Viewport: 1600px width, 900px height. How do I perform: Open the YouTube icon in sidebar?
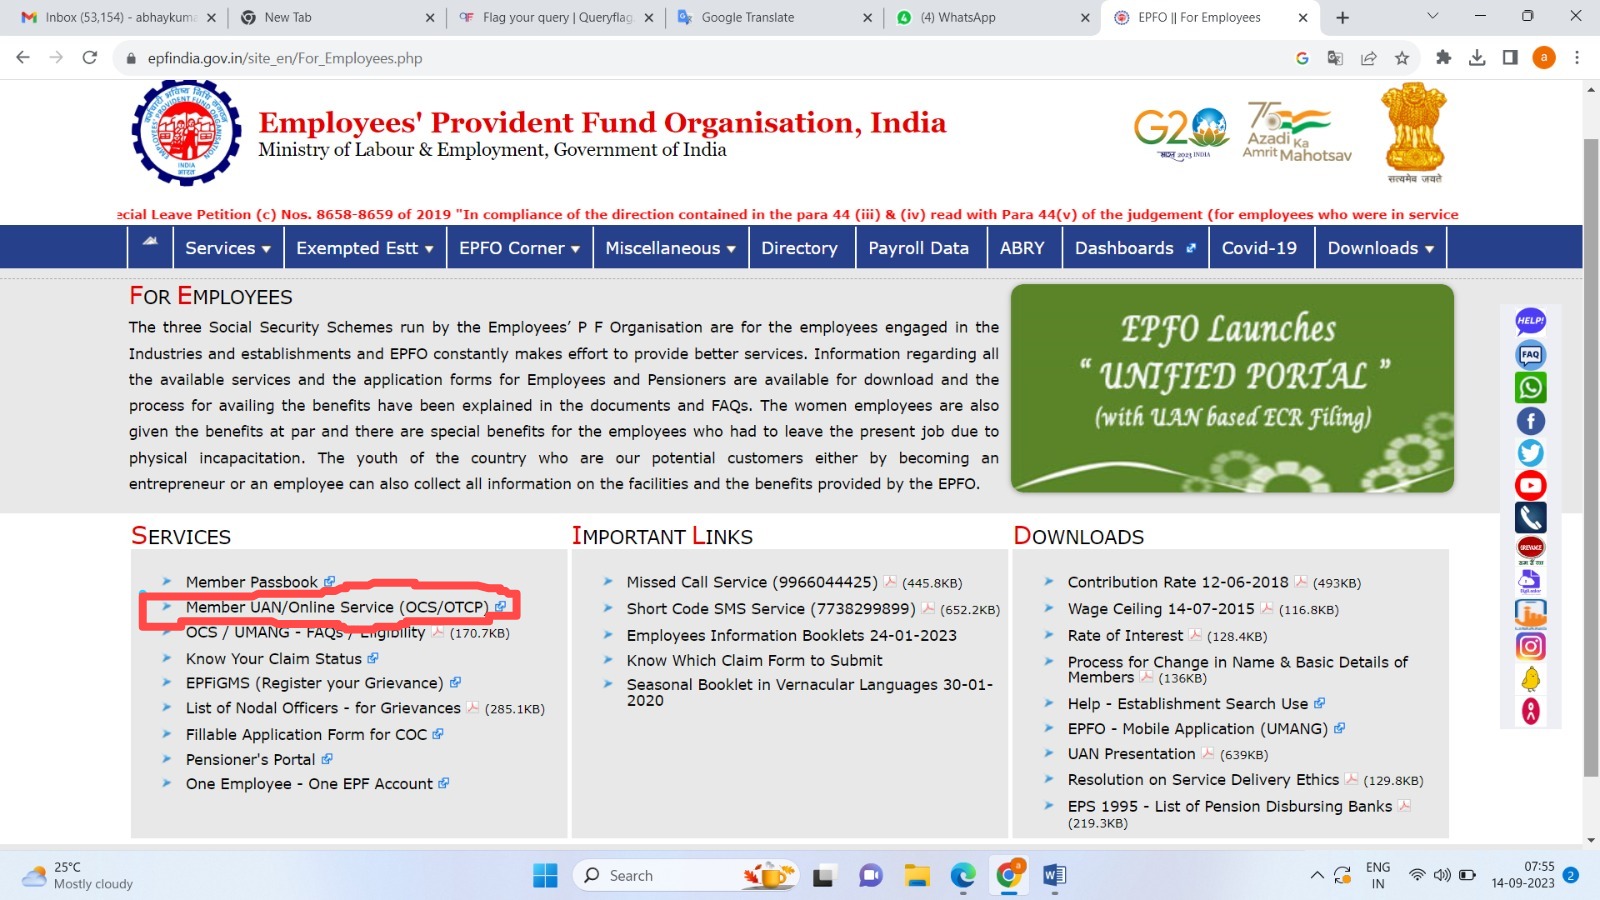click(x=1530, y=485)
